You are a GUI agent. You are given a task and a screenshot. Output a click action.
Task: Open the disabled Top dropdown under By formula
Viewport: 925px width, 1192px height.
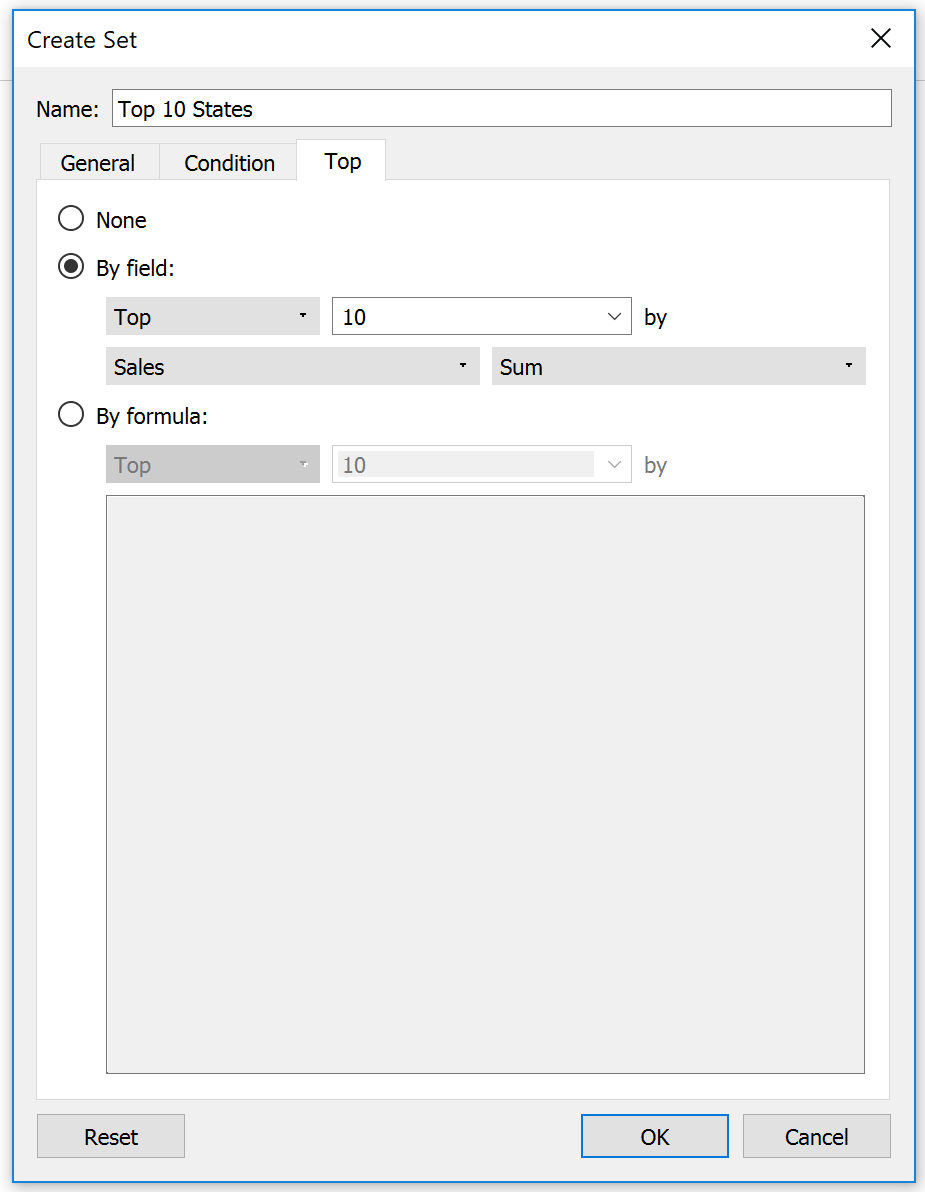(213, 464)
